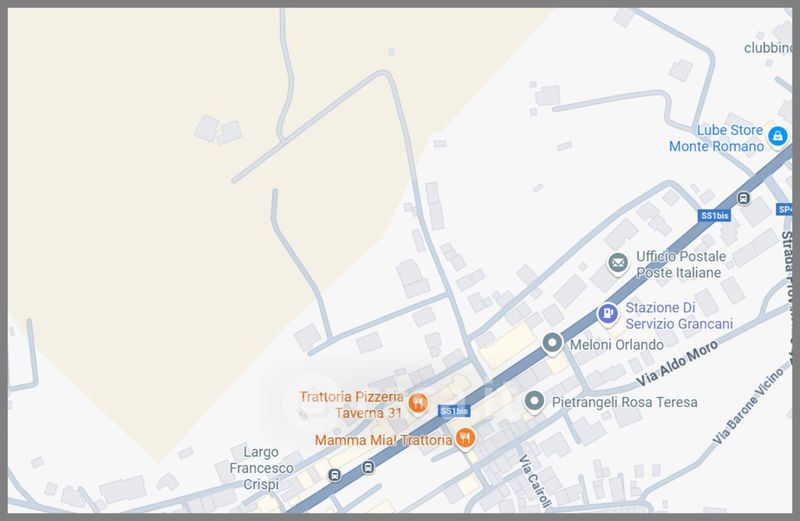Select the Ufficio Postale mail icon

point(618,263)
